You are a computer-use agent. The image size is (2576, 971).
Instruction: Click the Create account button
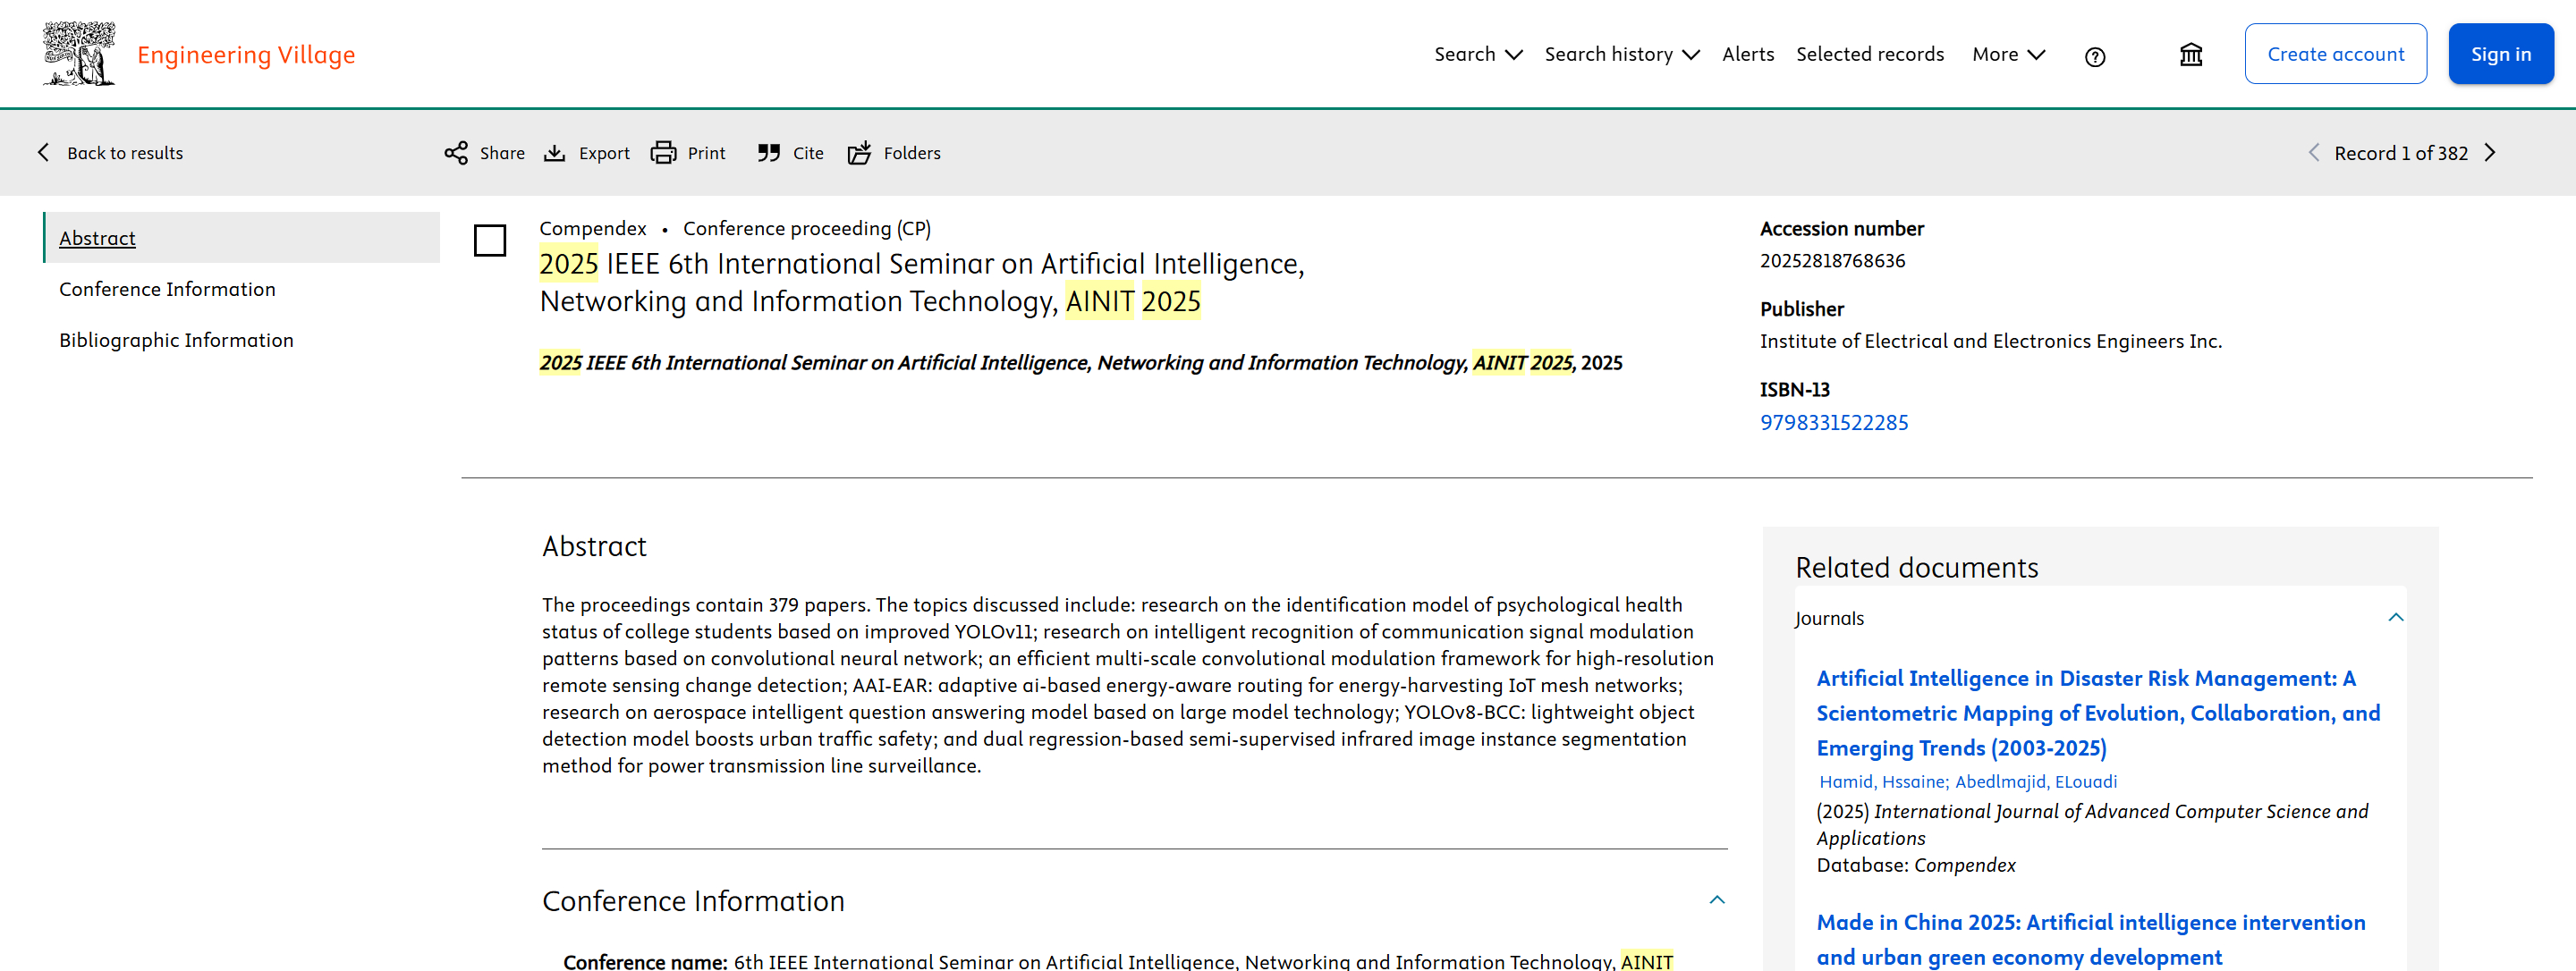pyautogui.click(x=2334, y=54)
